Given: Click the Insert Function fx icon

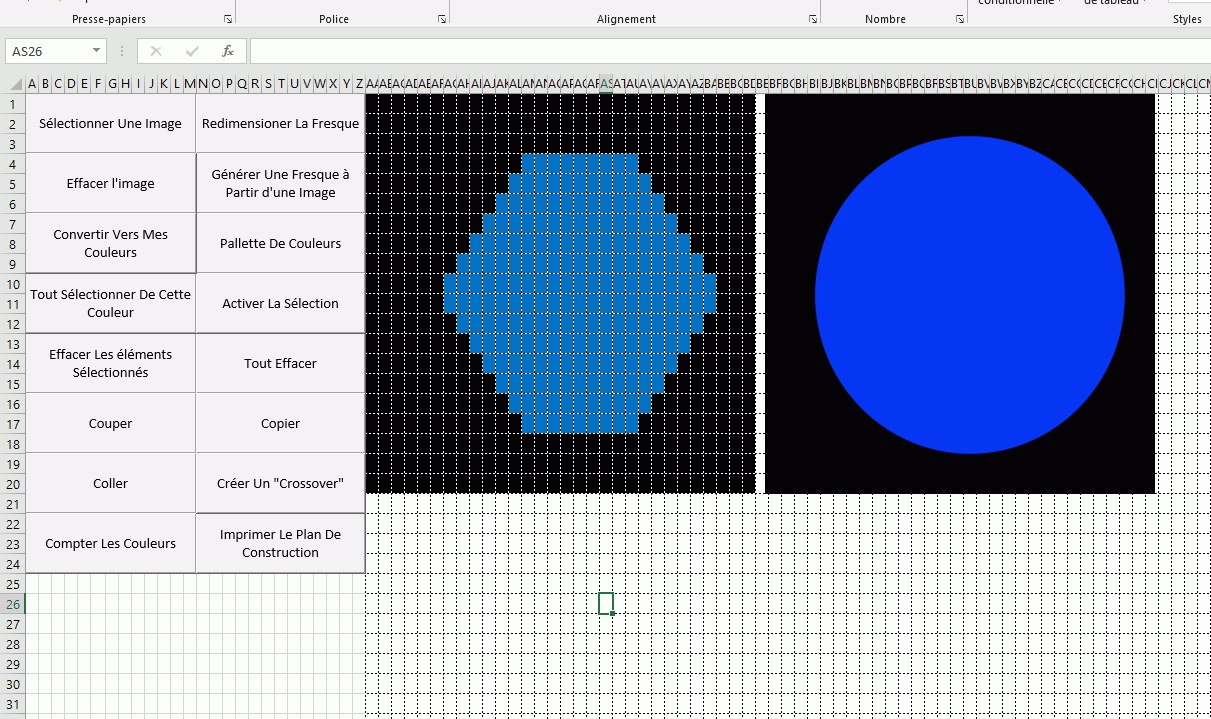Looking at the screenshot, I should [x=228, y=51].
